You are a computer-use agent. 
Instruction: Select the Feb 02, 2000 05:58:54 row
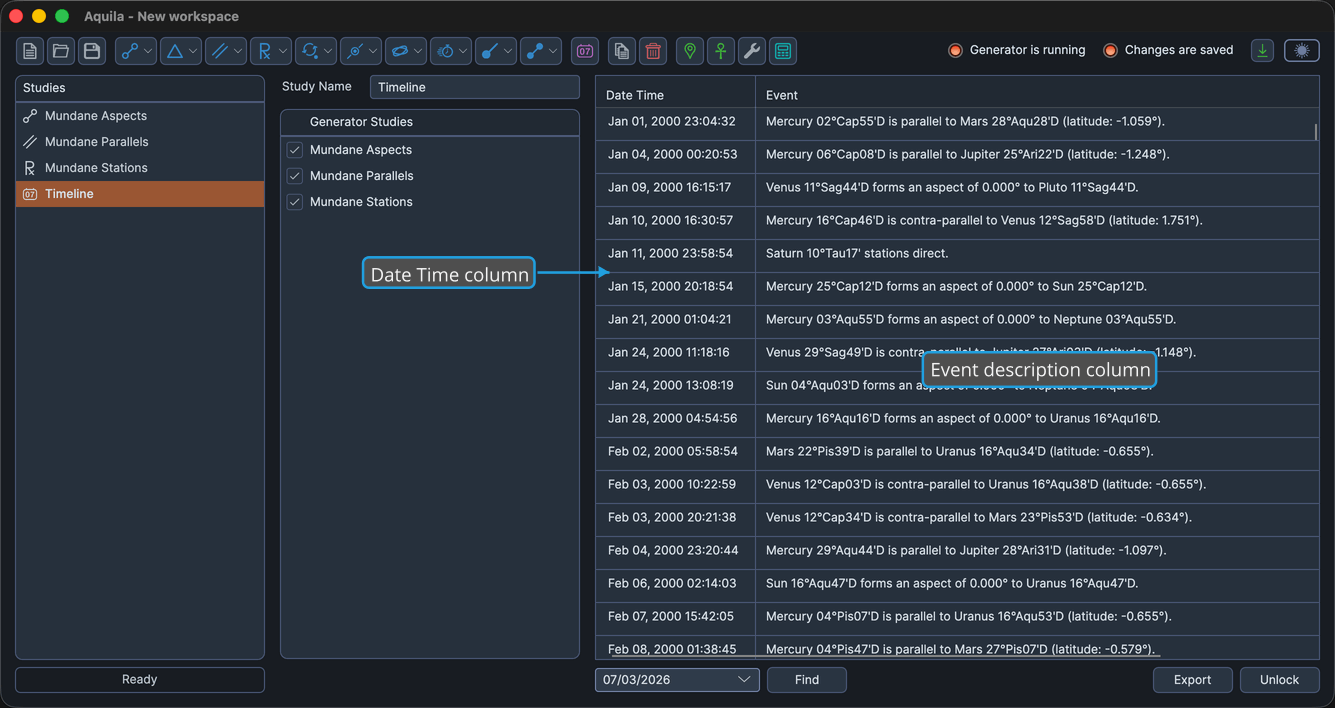tap(957, 452)
